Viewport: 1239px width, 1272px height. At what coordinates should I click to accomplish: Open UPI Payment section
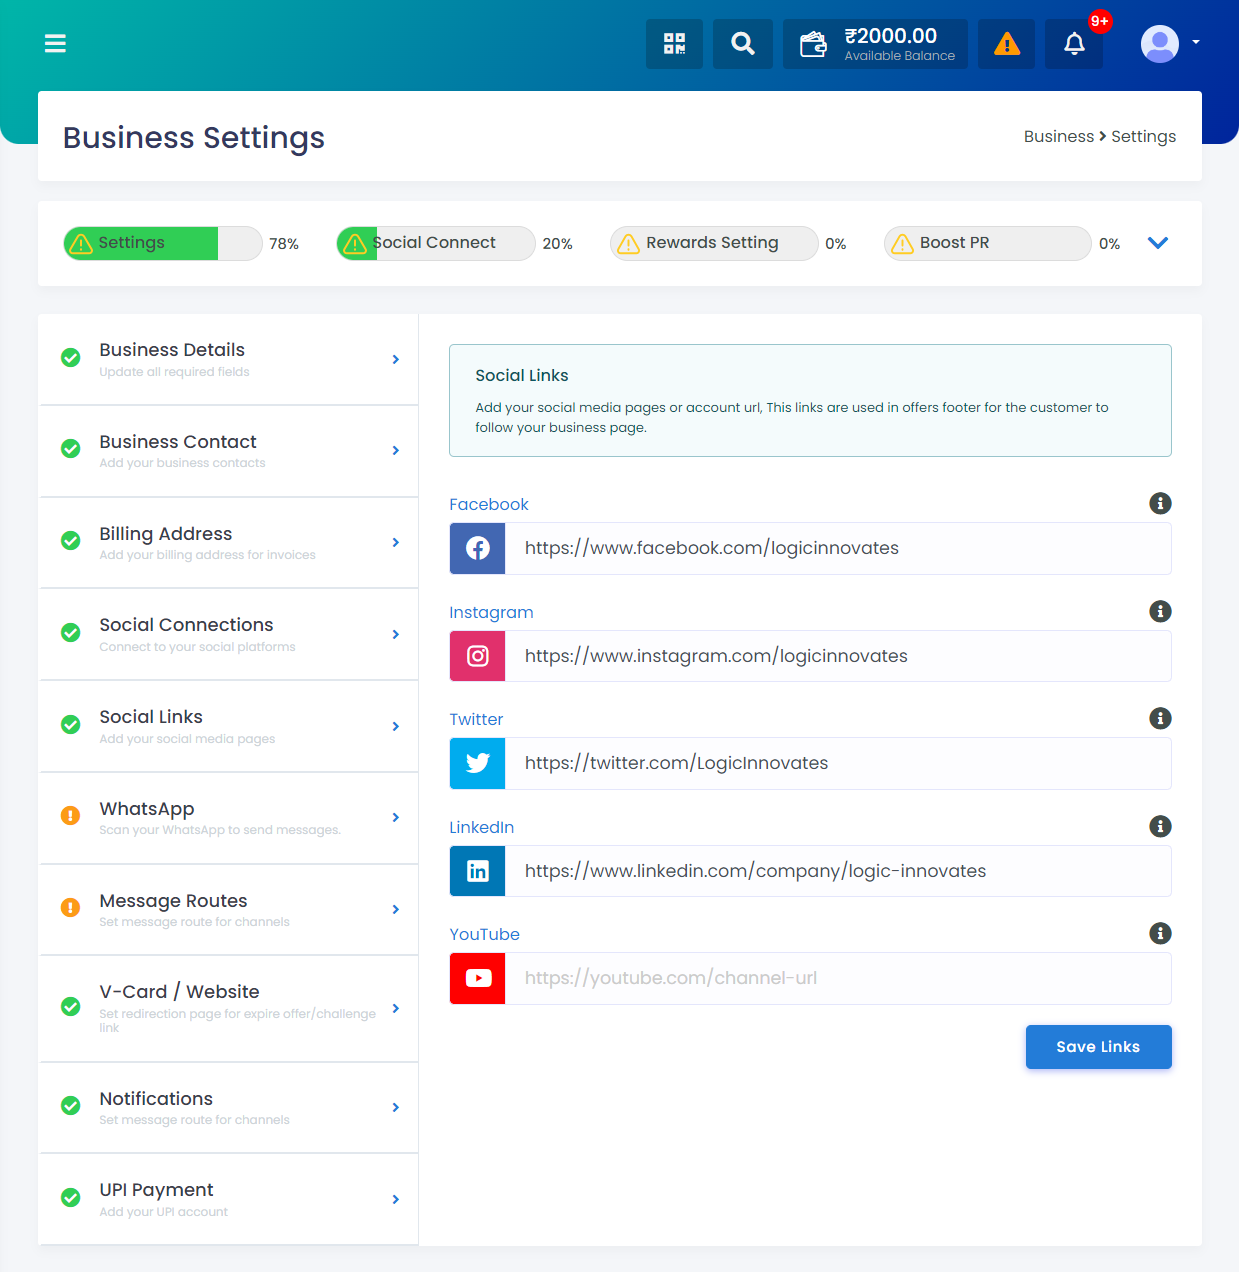click(x=229, y=1199)
